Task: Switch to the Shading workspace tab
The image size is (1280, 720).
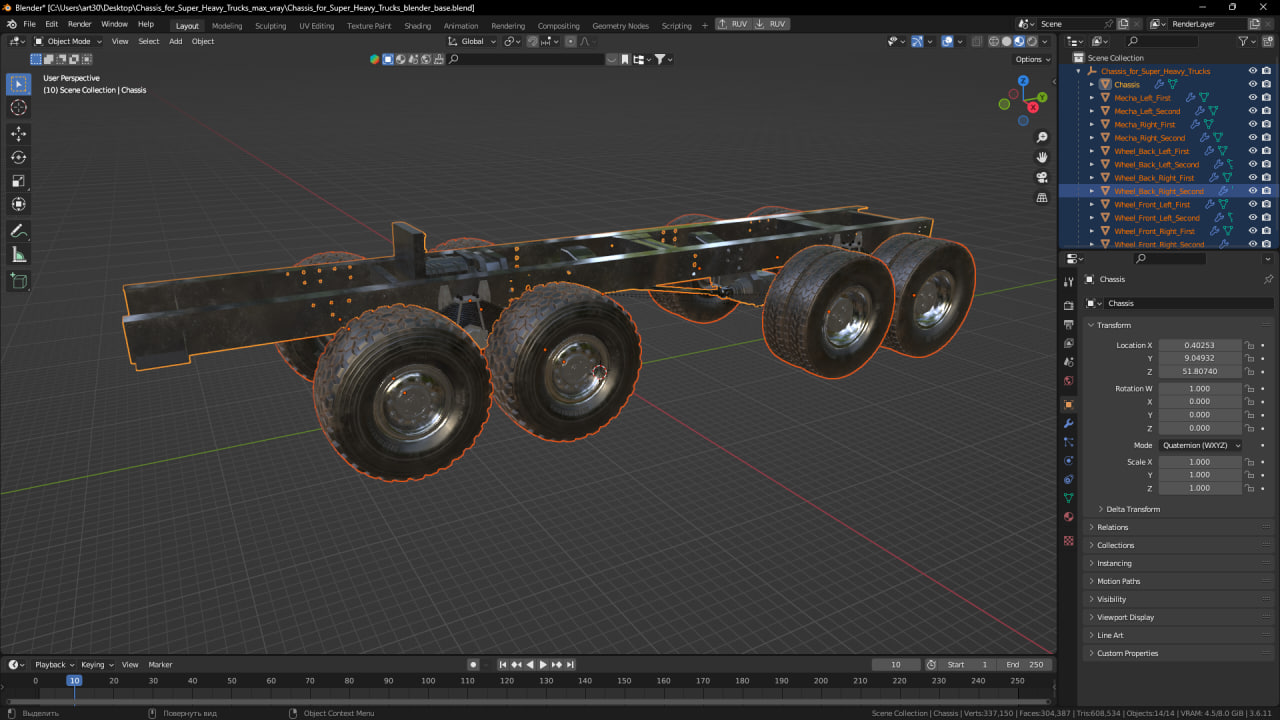Action: click(x=417, y=25)
